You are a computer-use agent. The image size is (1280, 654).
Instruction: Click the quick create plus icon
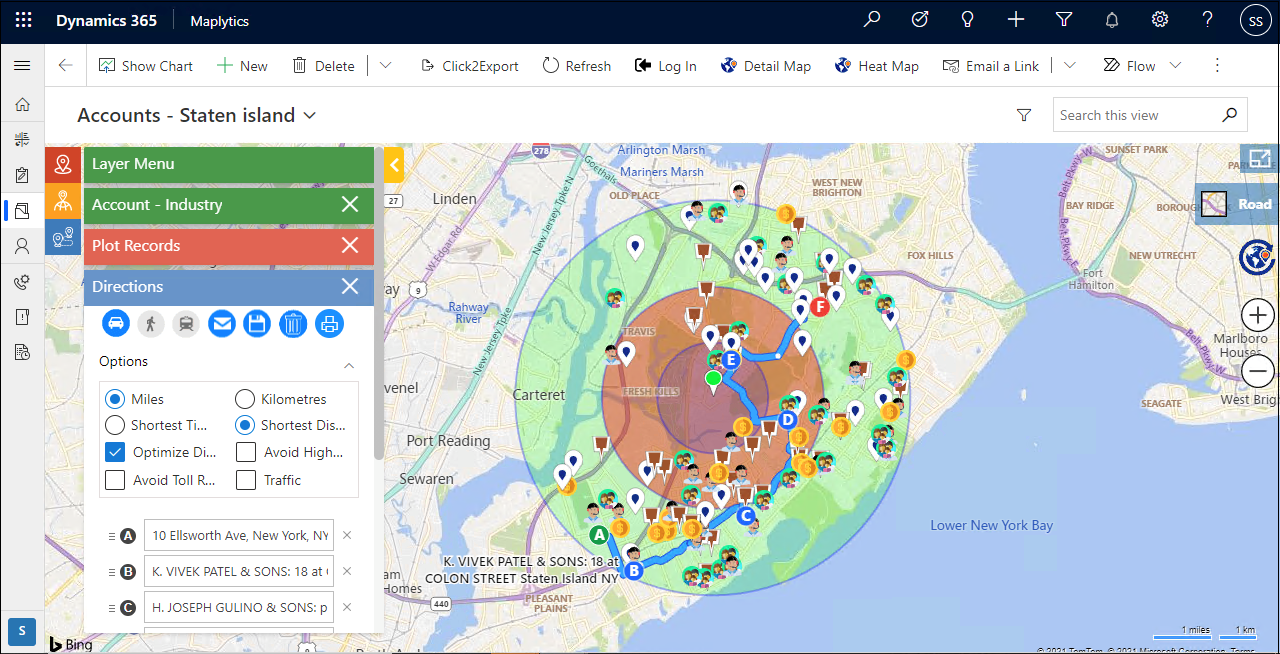pos(1016,20)
